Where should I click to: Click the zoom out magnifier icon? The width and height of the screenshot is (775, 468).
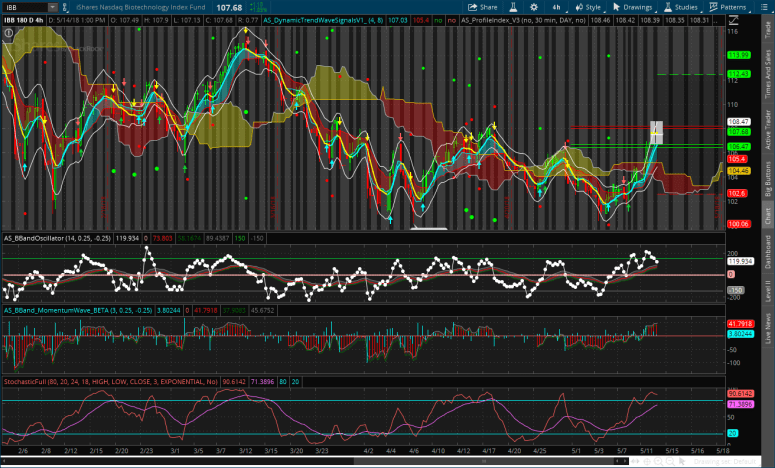[x=670, y=461]
